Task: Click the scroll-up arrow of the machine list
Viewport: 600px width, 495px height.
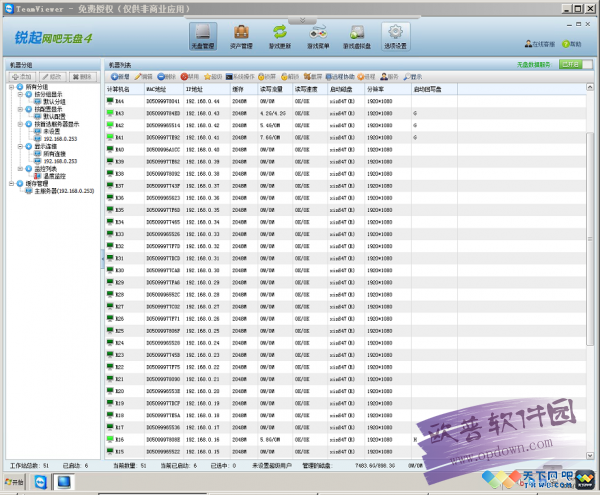Action: coord(590,87)
